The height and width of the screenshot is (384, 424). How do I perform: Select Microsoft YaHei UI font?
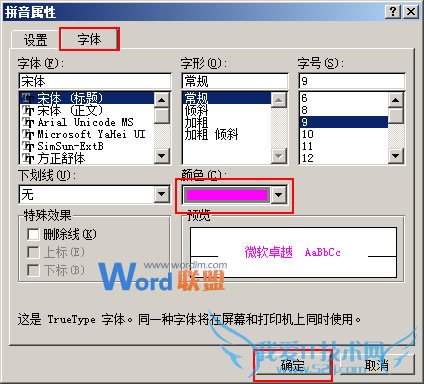click(x=87, y=134)
